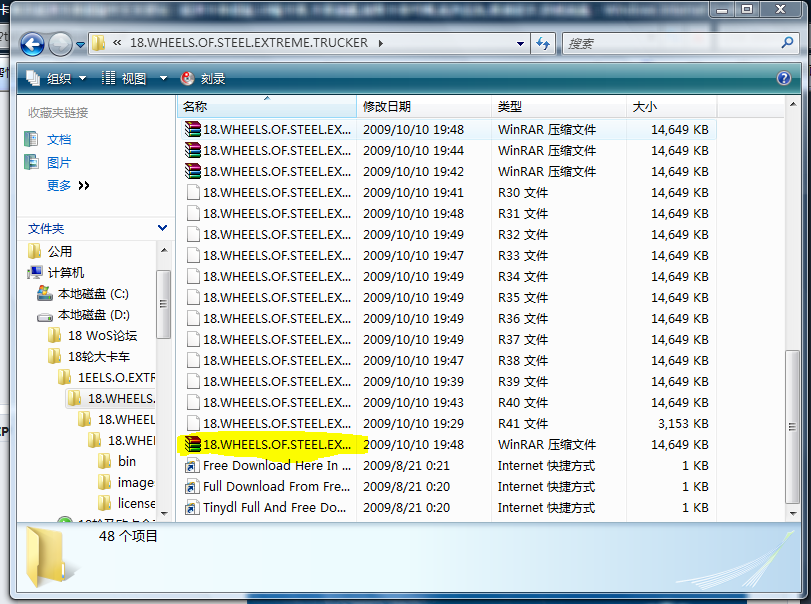
Task: Select the R33 file icon
Action: click(192, 255)
